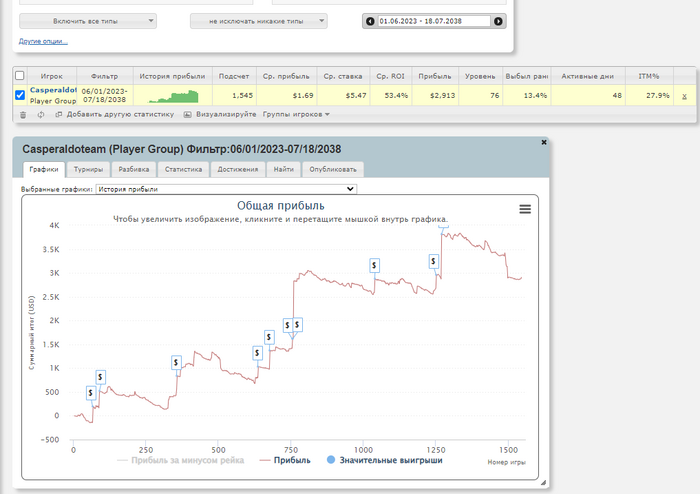Click the resize handle of chart panel

pos(543,482)
